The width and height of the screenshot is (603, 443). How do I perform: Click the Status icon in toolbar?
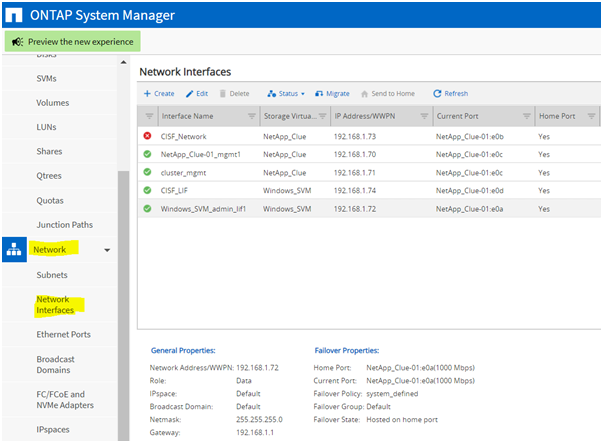point(272,93)
